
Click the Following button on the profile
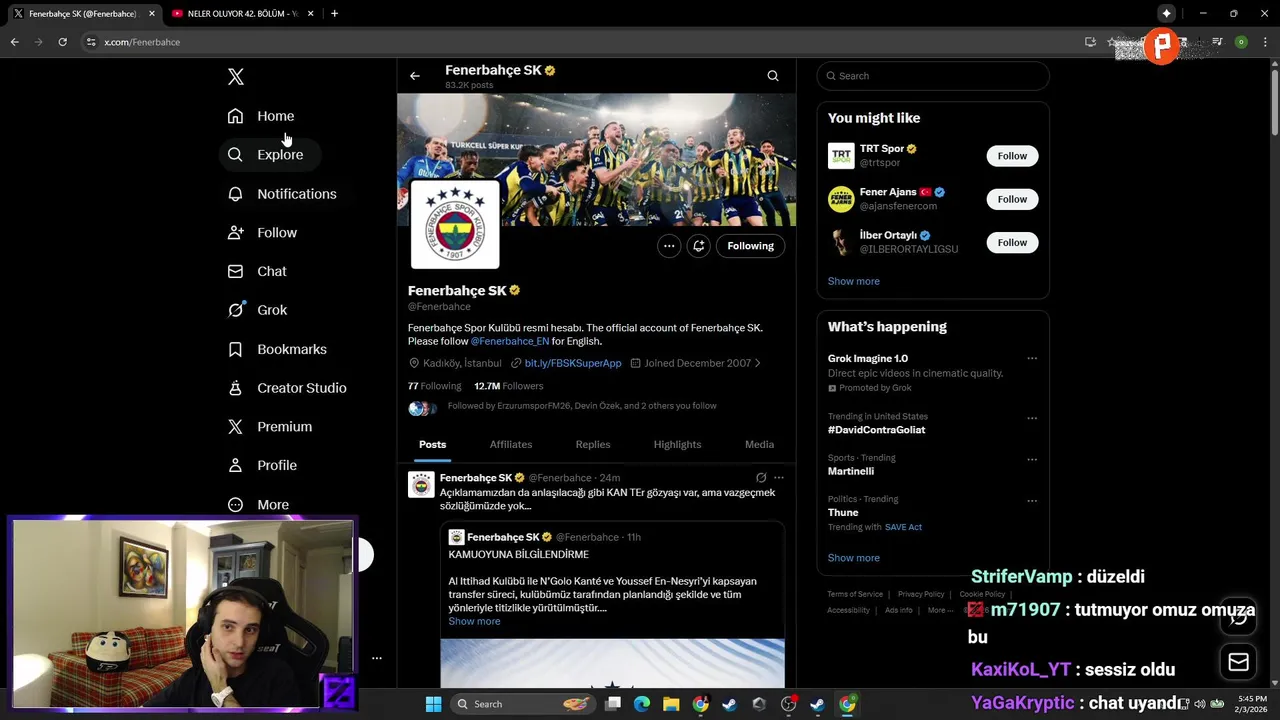[x=750, y=246]
